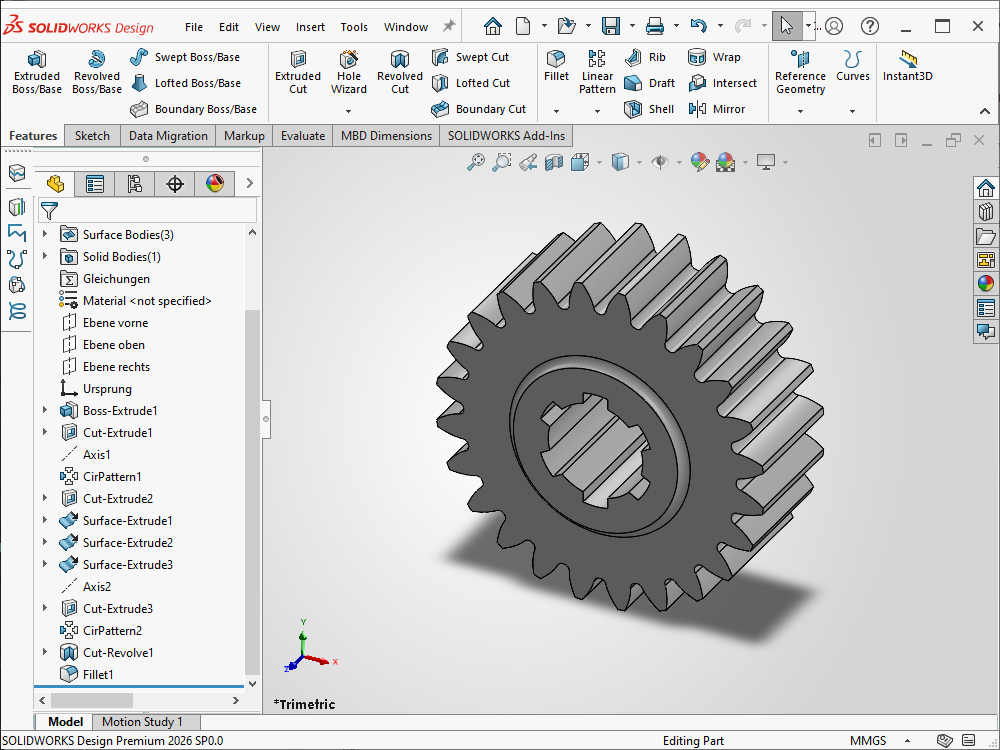
Task: Toggle the Hide/Show Items eye icon
Action: point(659,161)
